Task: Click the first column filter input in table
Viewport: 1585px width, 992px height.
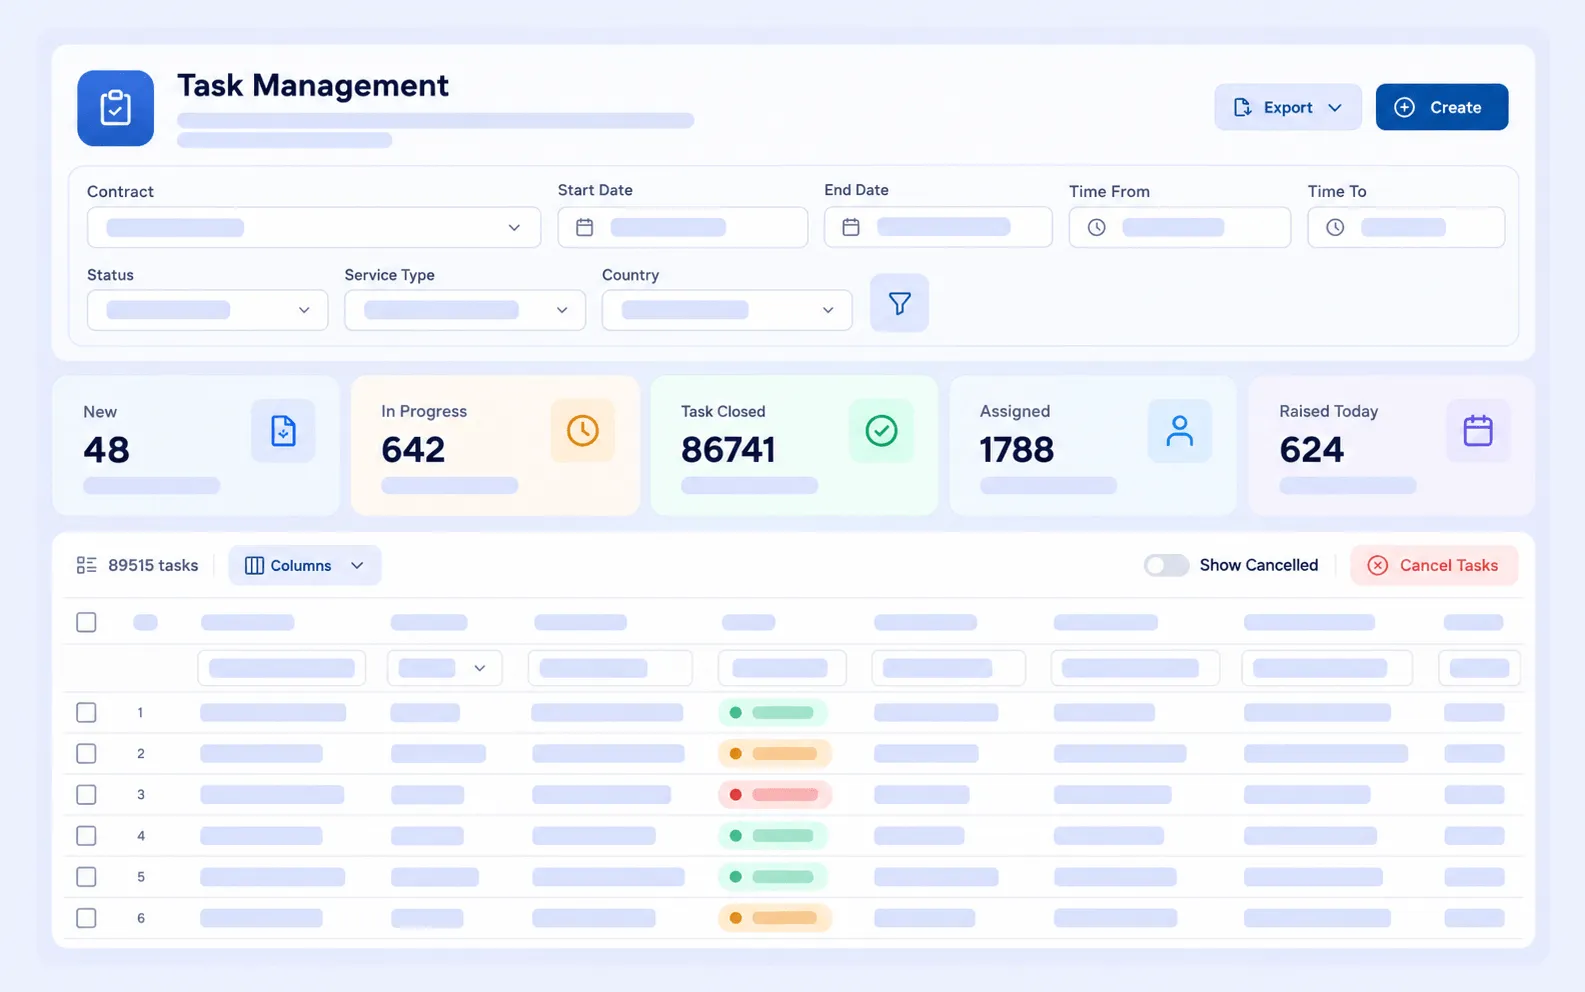Action: (282, 668)
